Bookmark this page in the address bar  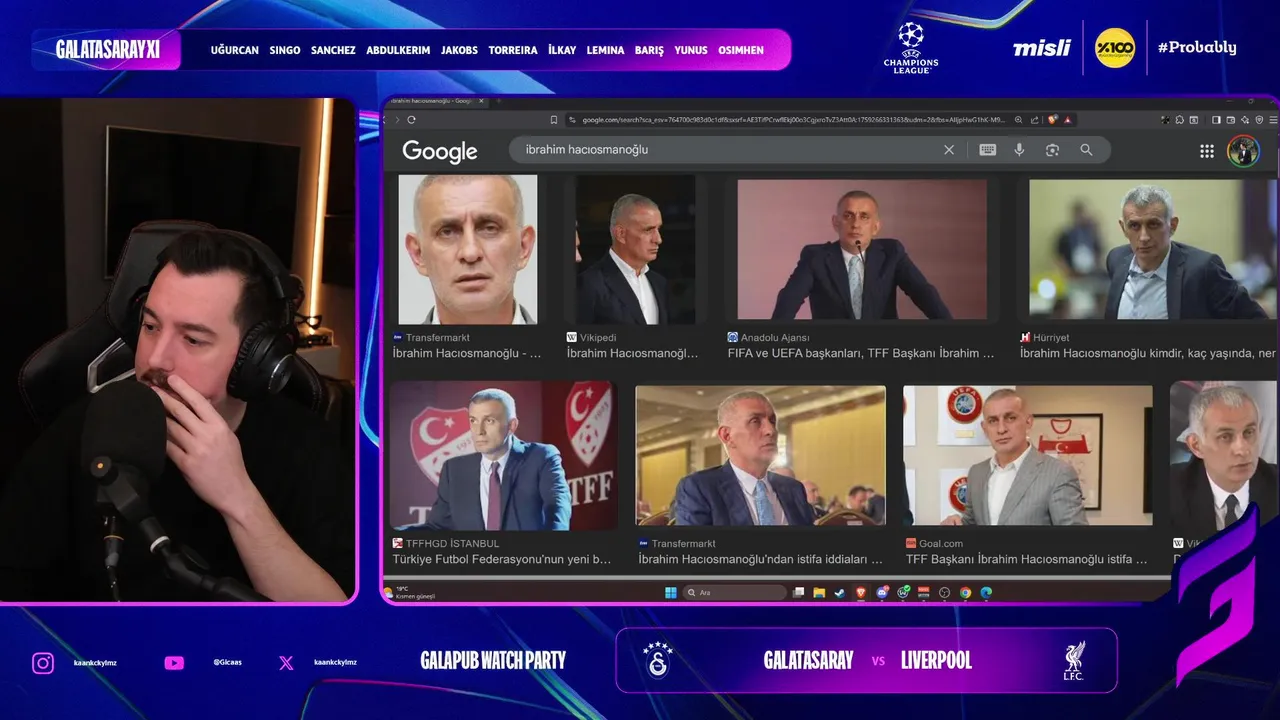coord(554,120)
